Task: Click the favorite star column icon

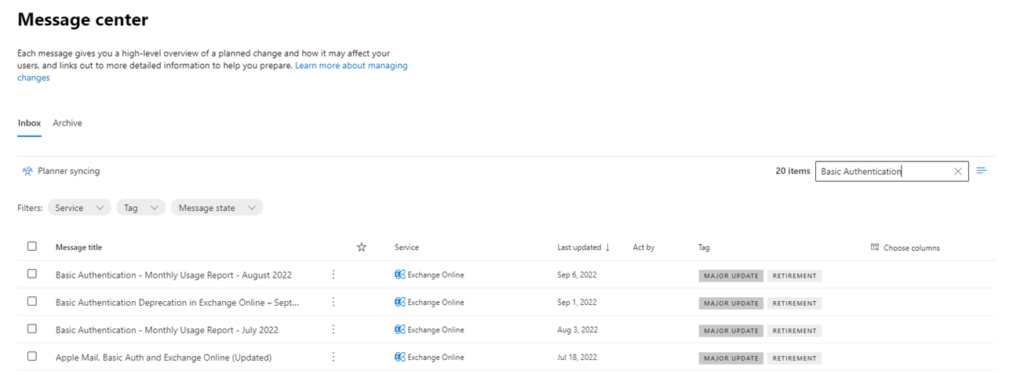Action: pos(361,247)
